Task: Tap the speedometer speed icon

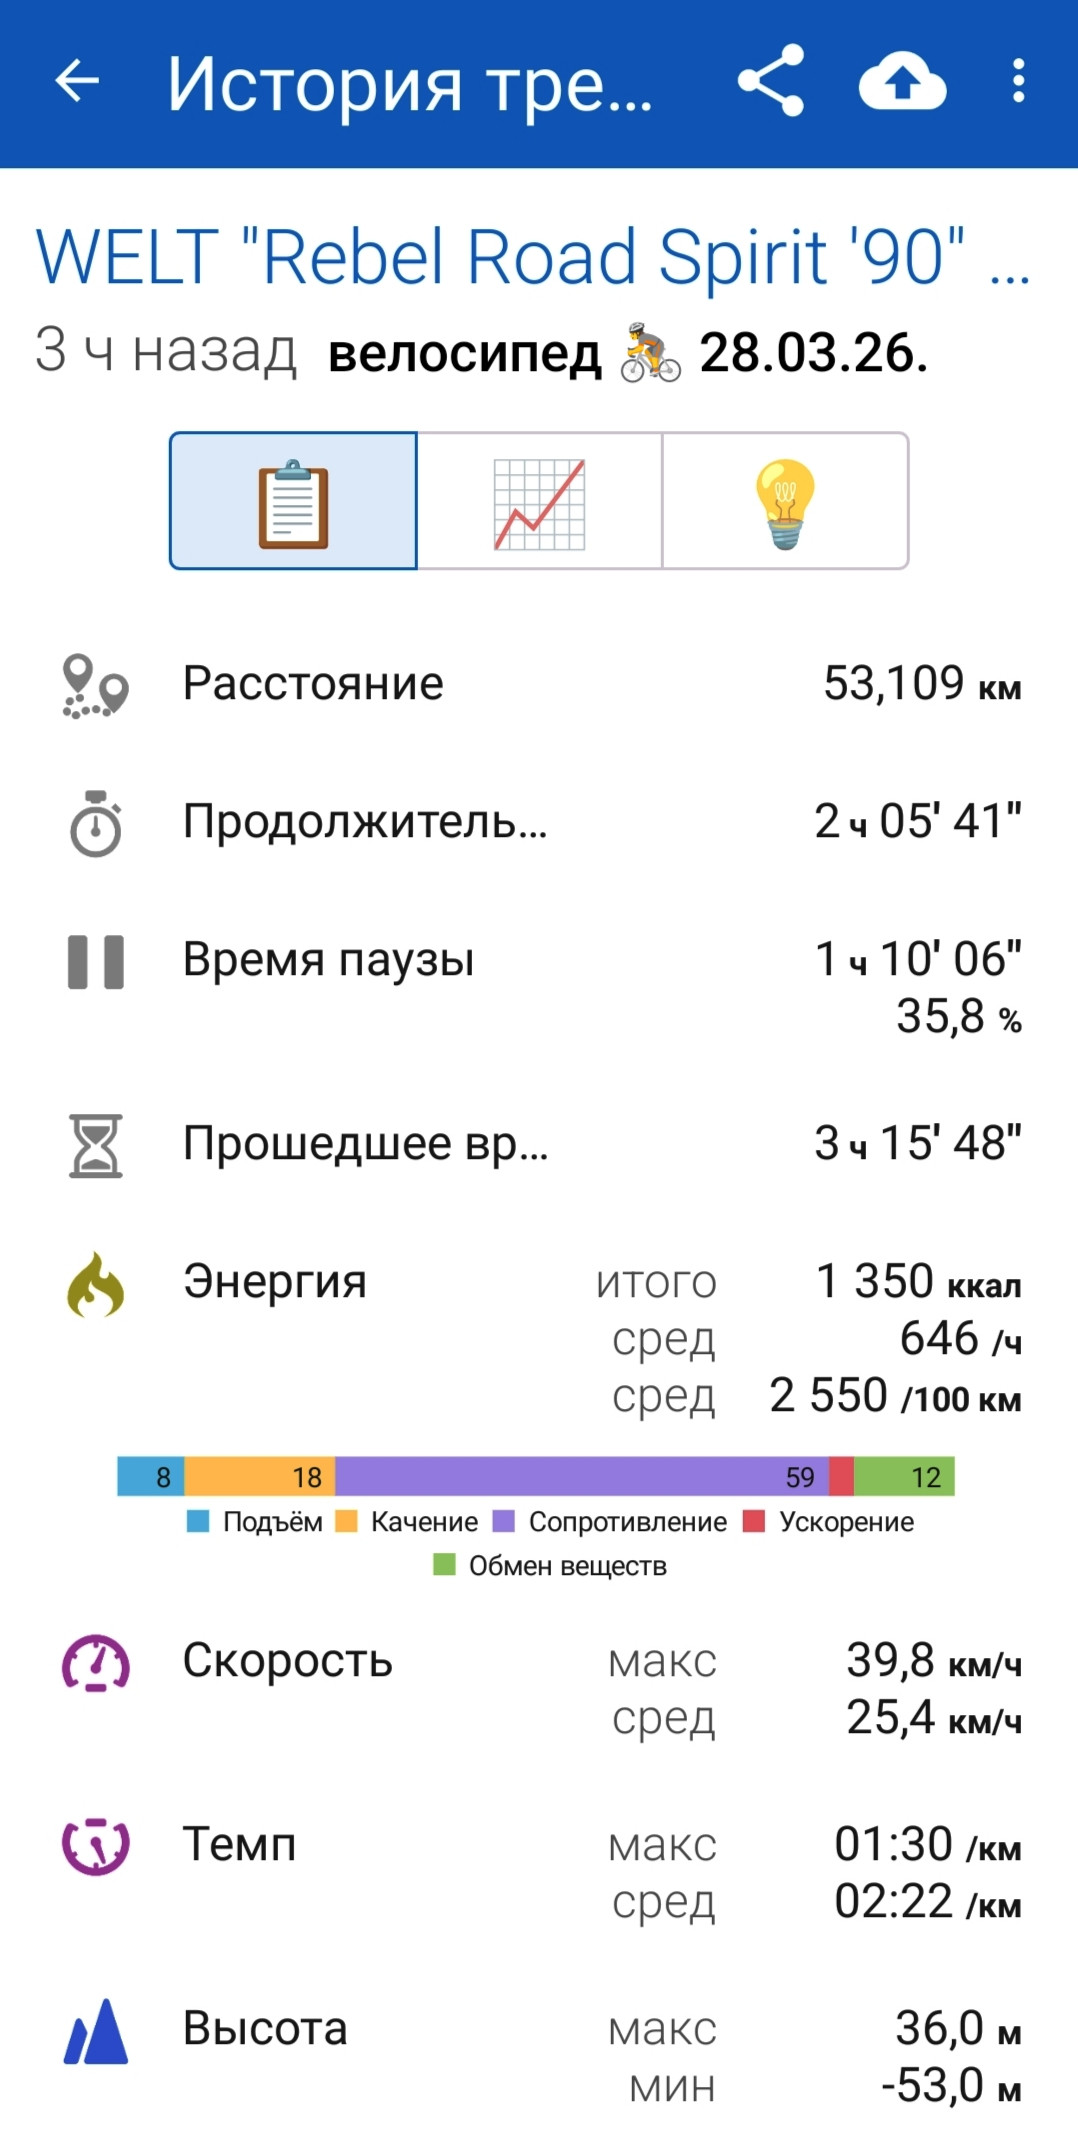Action: pos(96,1663)
